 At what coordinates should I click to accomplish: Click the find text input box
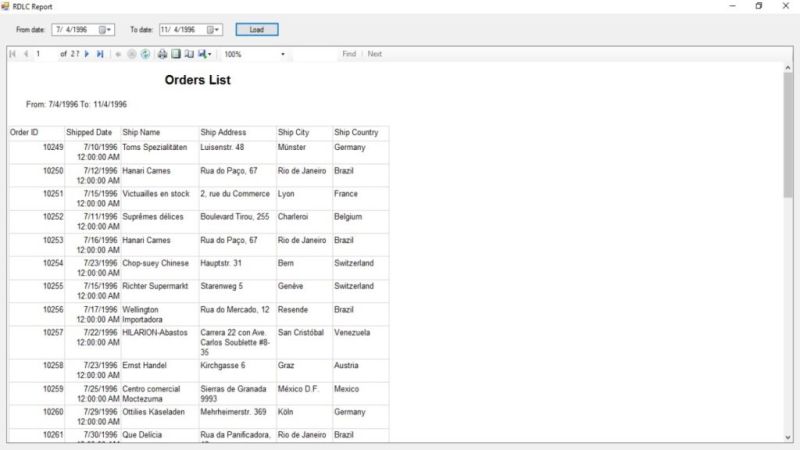pyautogui.click(x=314, y=54)
